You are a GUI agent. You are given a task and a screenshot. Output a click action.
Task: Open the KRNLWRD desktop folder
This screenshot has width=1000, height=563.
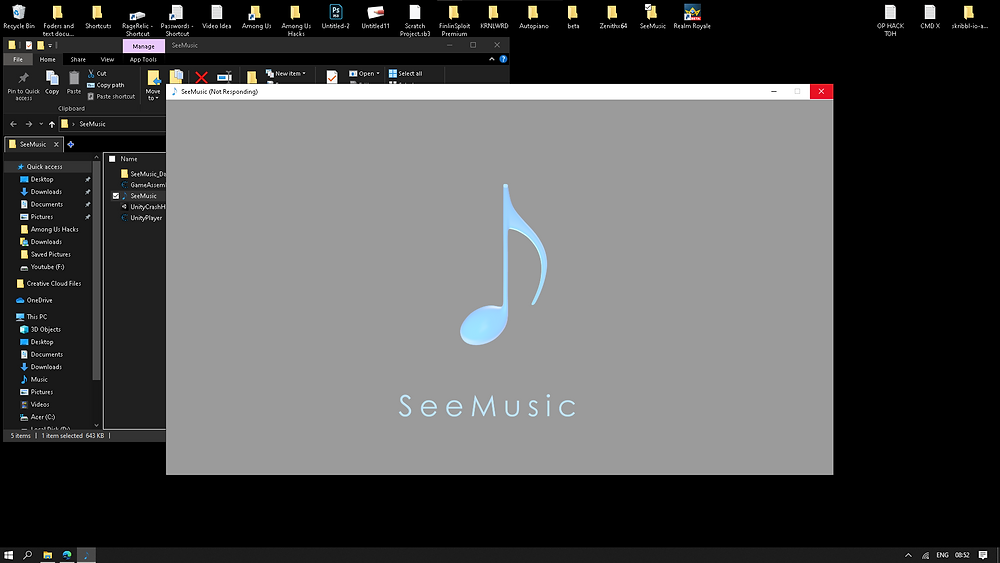point(494,17)
